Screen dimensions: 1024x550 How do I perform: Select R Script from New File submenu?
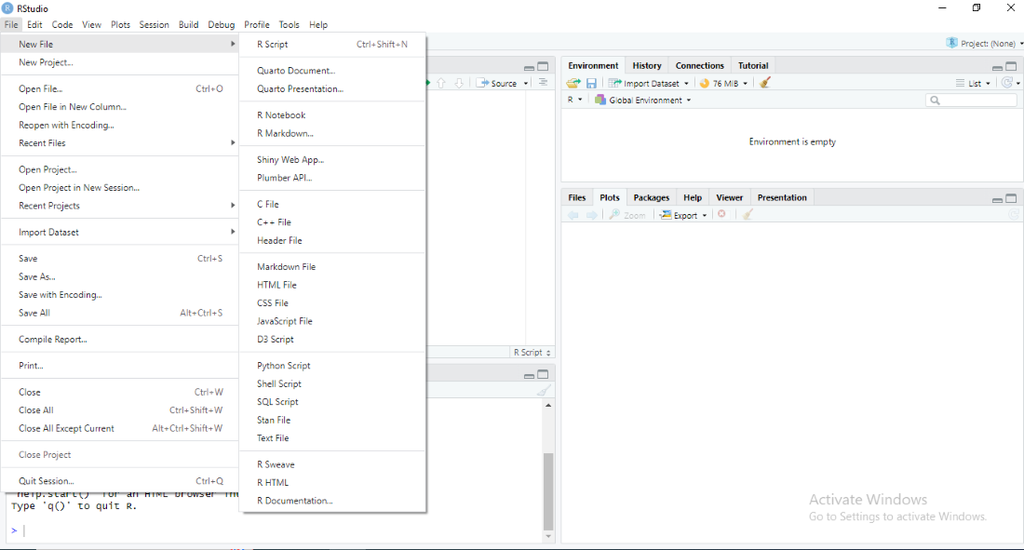click(x=332, y=44)
